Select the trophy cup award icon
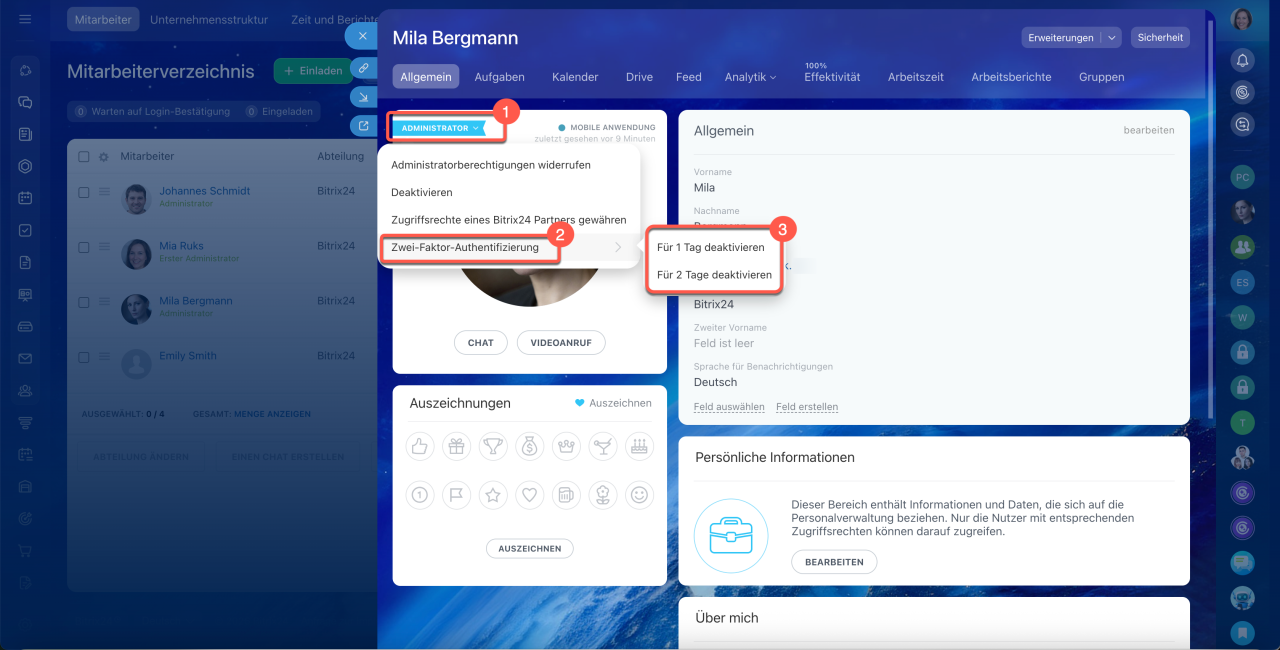The height and width of the screenshot is (650, 1280). click(x=493, y=447)
